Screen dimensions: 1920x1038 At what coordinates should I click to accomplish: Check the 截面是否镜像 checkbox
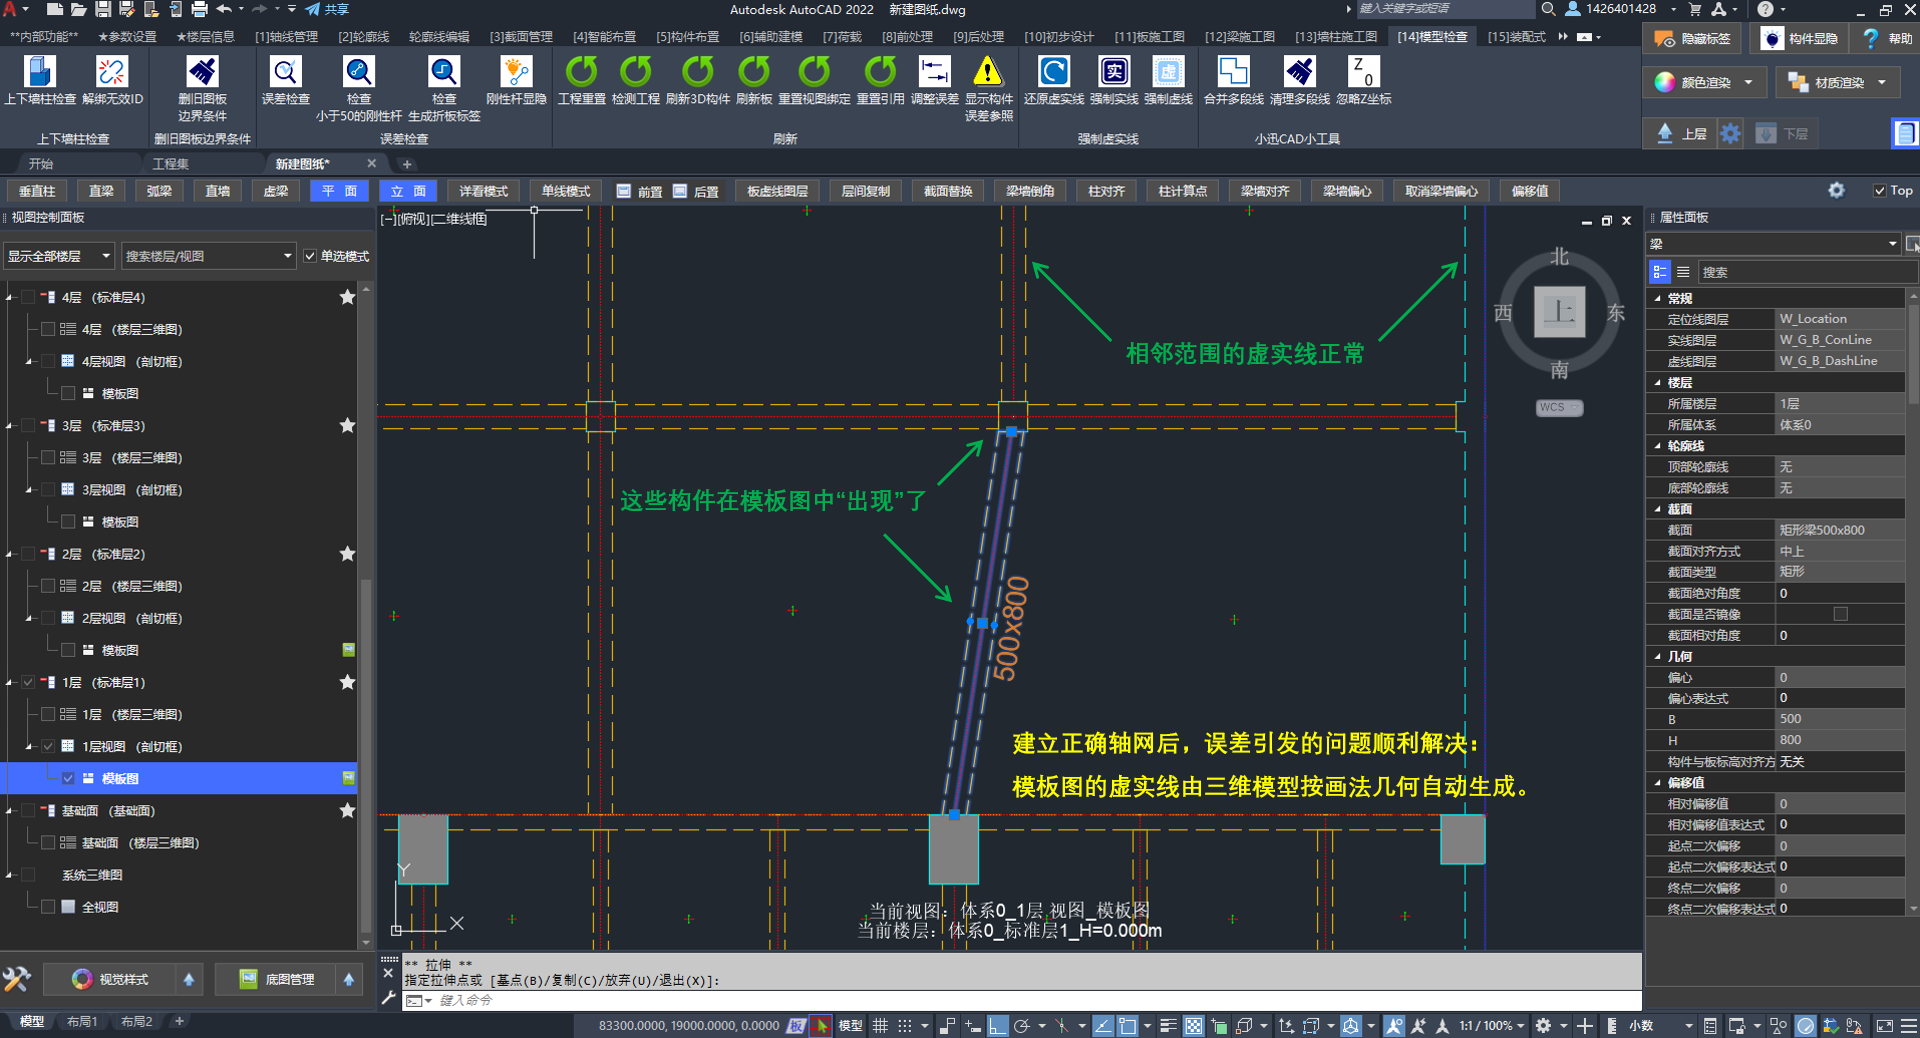point(1840,614)
